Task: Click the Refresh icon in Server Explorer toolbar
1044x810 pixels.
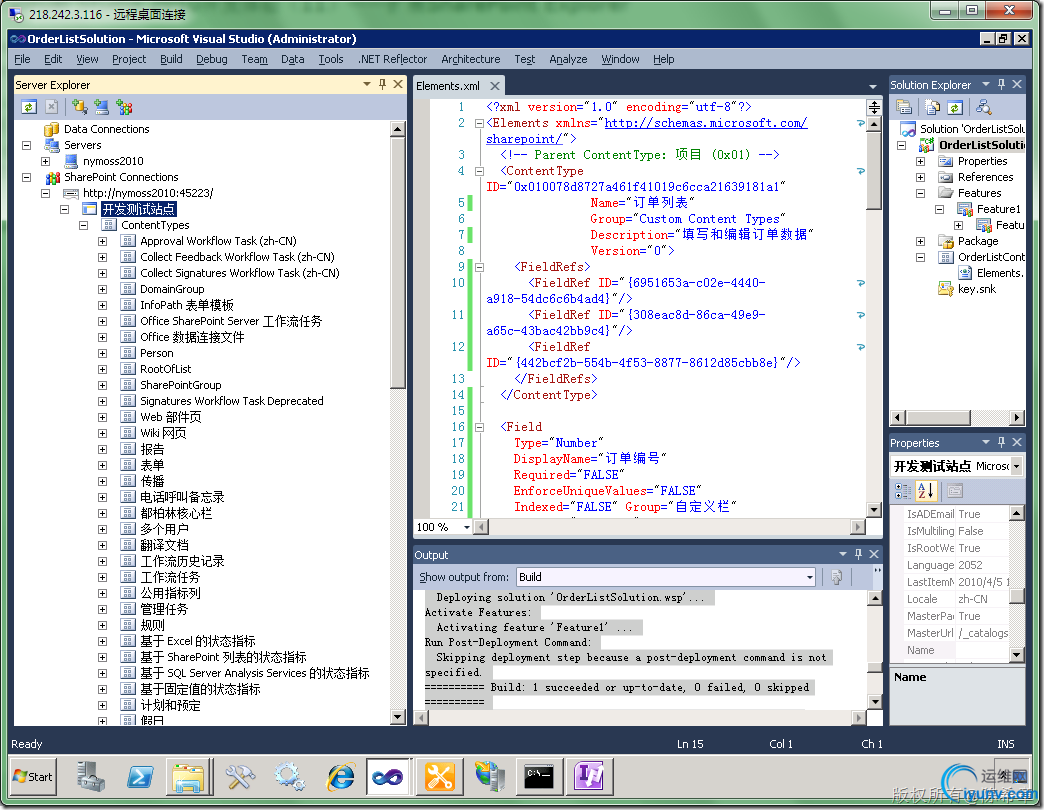Action: pyautogui.click(x=29, y=106)
